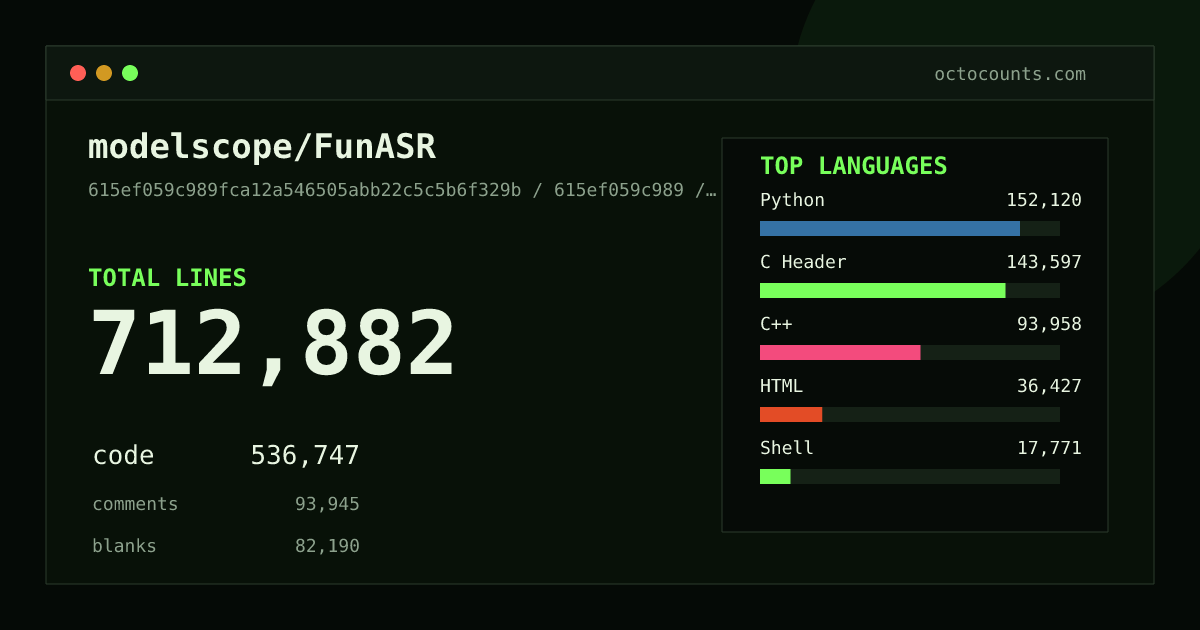Select the HTML count 36,427
This screenshot has width=1200, height=630.
(1049, 386)
